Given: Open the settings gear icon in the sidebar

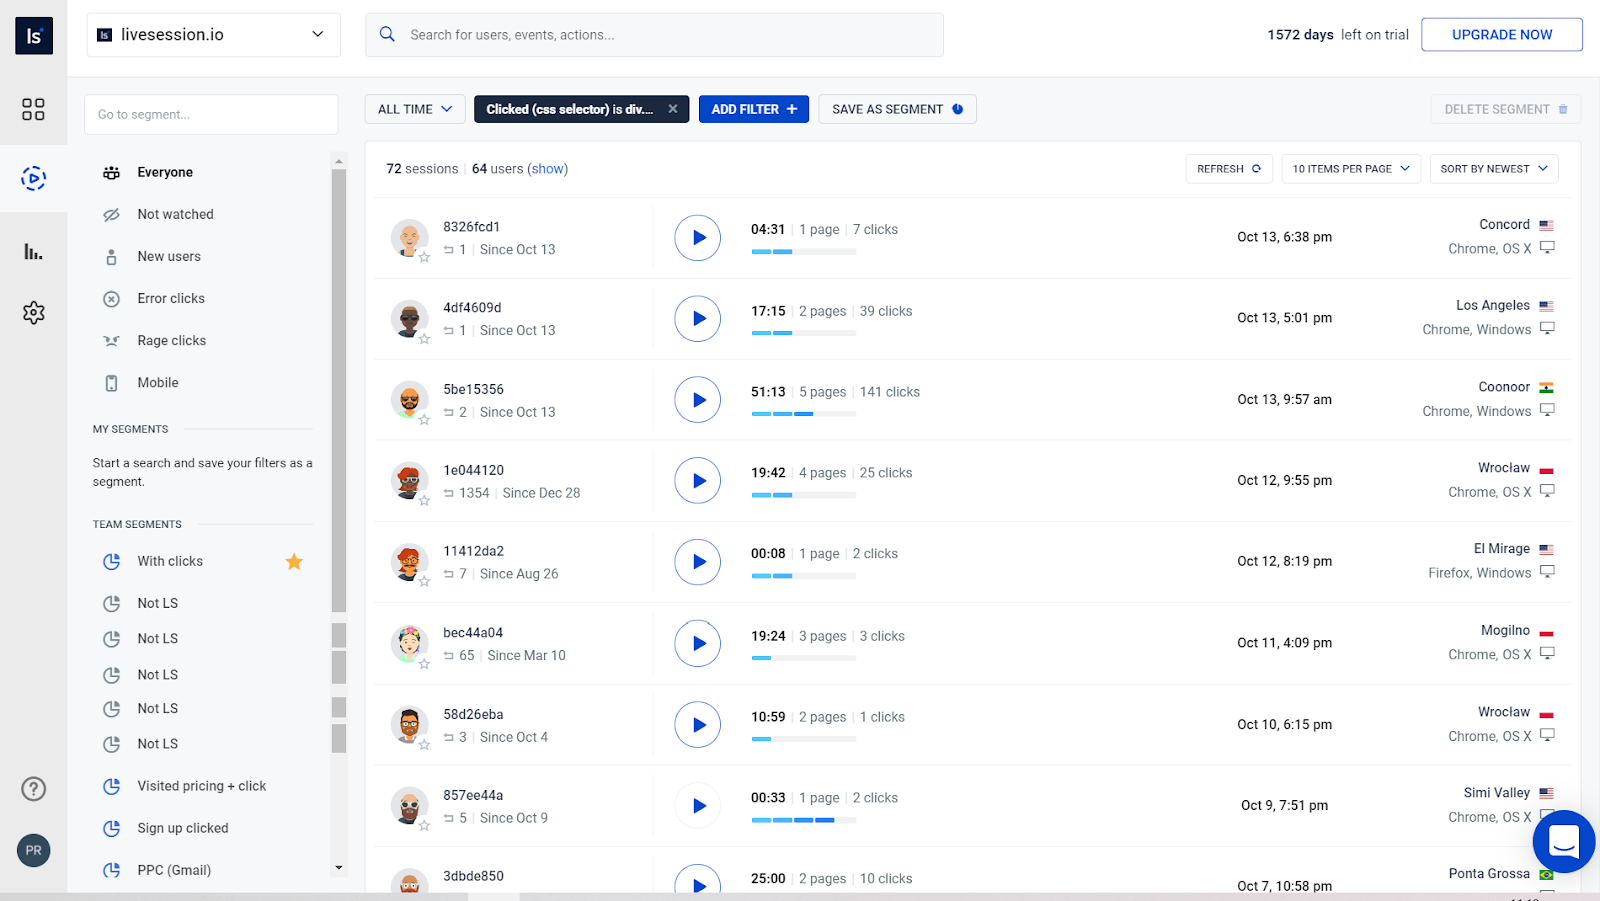Looking at the screenshot, I should (x=33, y=312).
